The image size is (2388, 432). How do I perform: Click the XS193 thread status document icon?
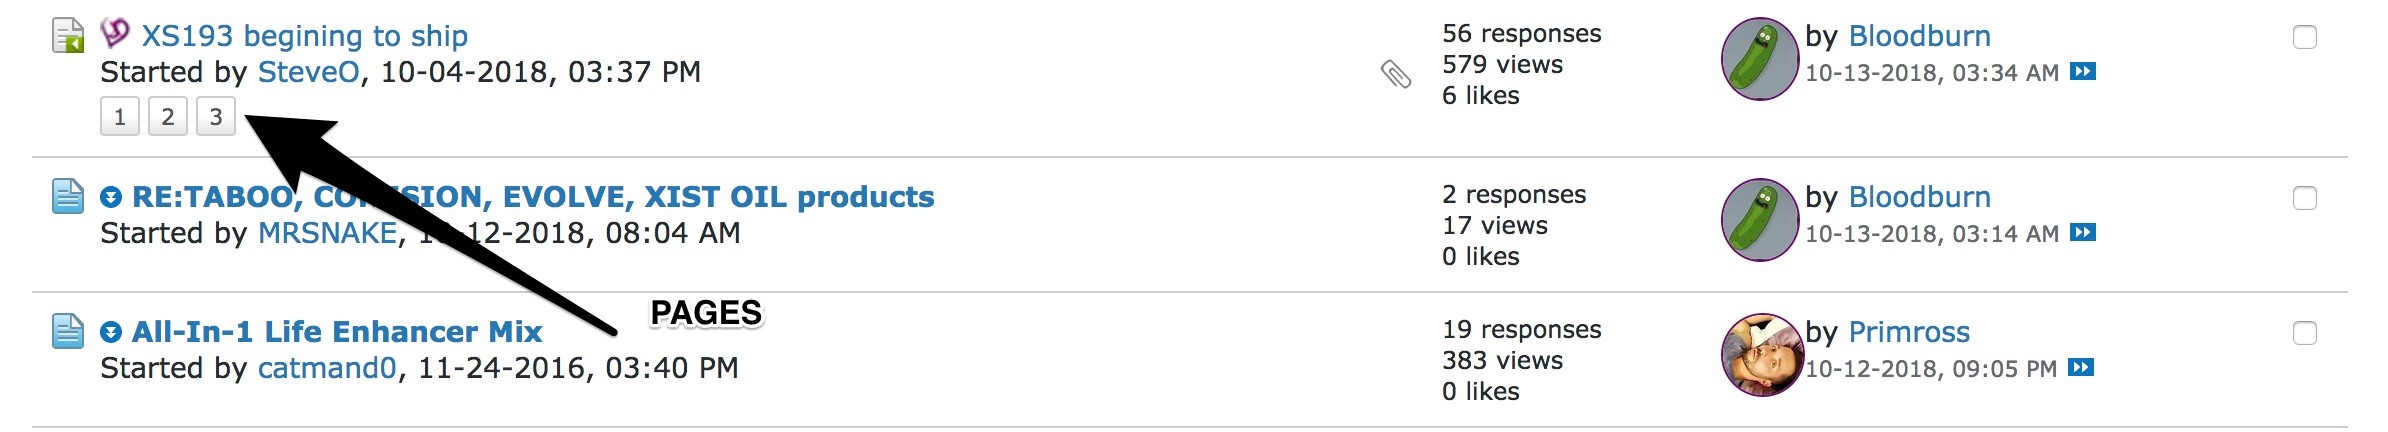coord(68,36)
